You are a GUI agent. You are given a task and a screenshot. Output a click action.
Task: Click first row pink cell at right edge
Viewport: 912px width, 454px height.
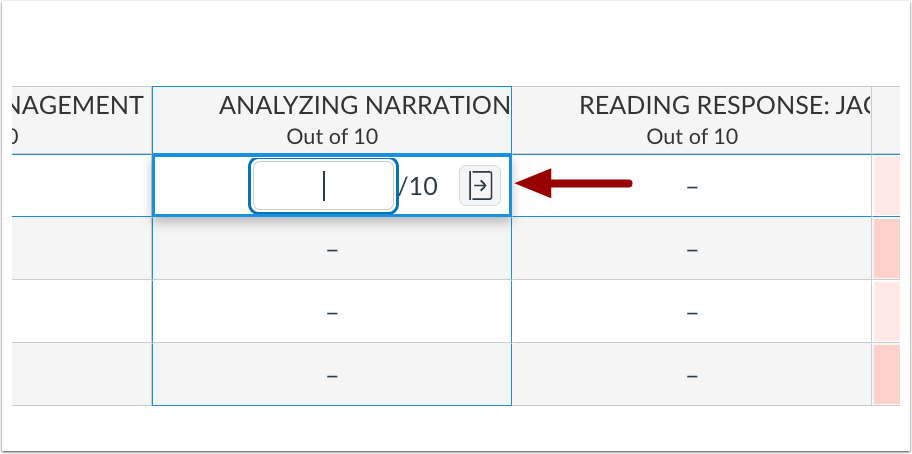pyautogui.click(x=886, y=186)
